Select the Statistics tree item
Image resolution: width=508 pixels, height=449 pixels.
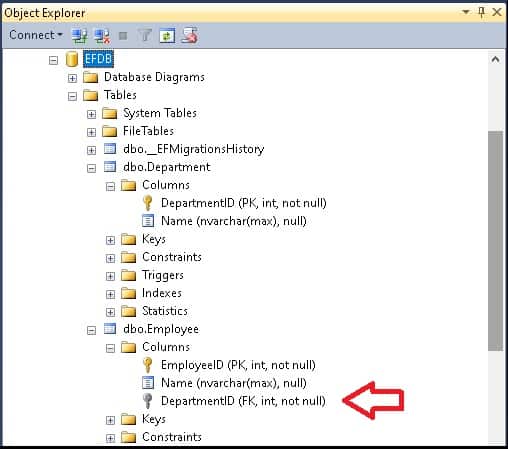(165, 311)
